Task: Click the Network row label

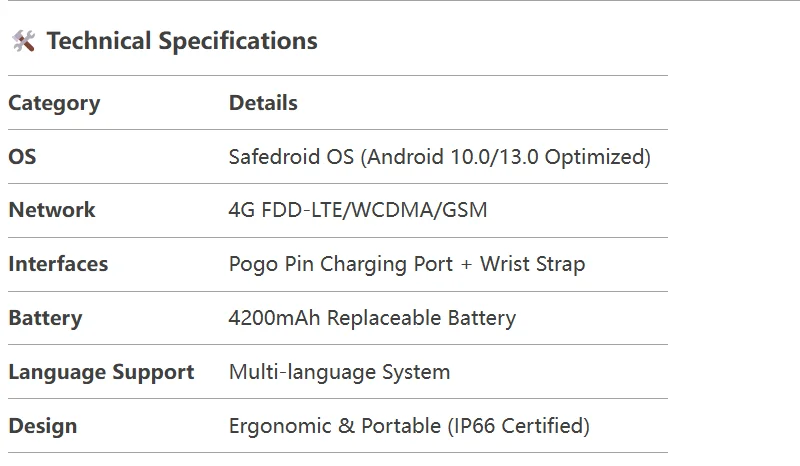Action: pyautogui.click(x=52, y=210)
